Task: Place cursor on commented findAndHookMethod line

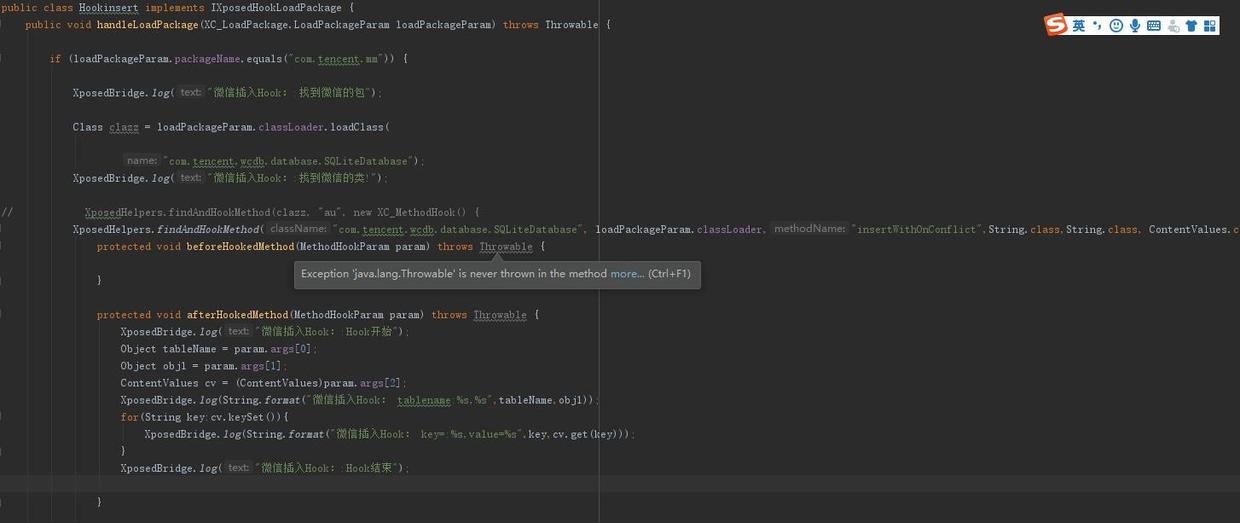Action: point(280,213)
